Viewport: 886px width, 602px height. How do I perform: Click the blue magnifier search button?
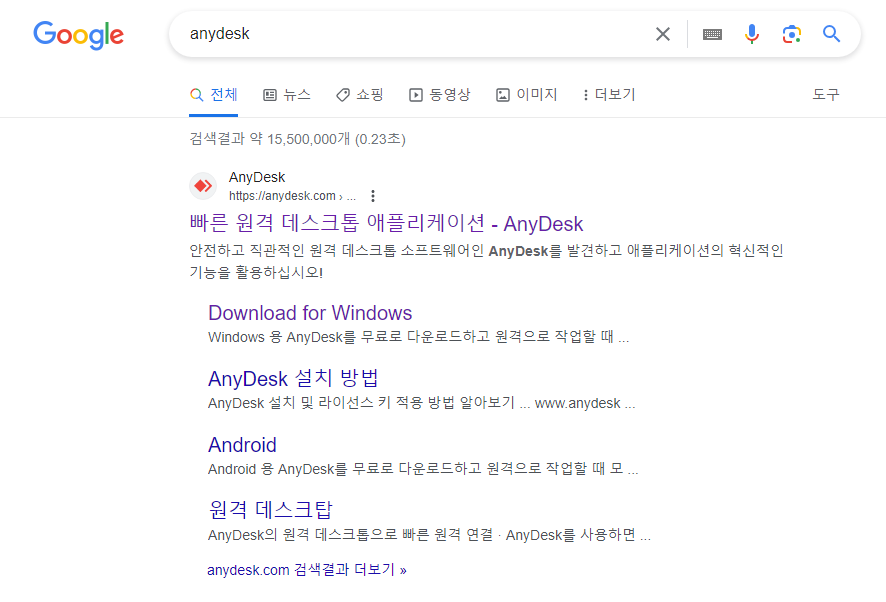click(831, 34)
